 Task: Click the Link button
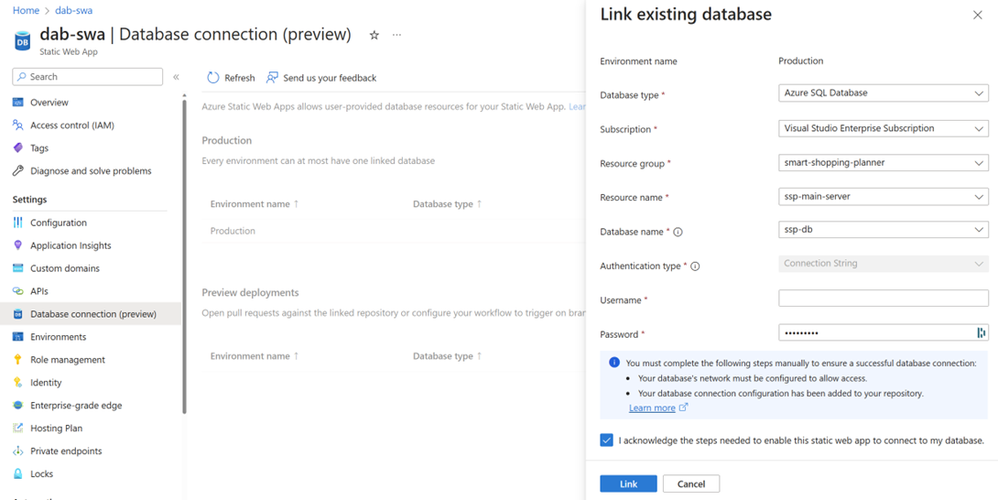(x=628, y=484)
